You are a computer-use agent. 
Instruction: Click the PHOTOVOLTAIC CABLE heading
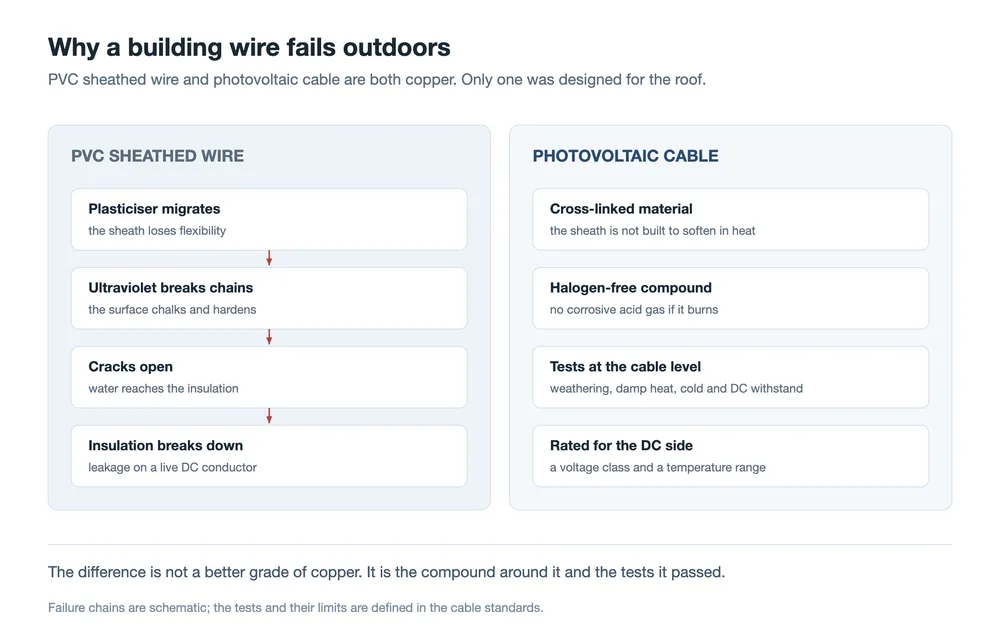(x=626, y=156)
